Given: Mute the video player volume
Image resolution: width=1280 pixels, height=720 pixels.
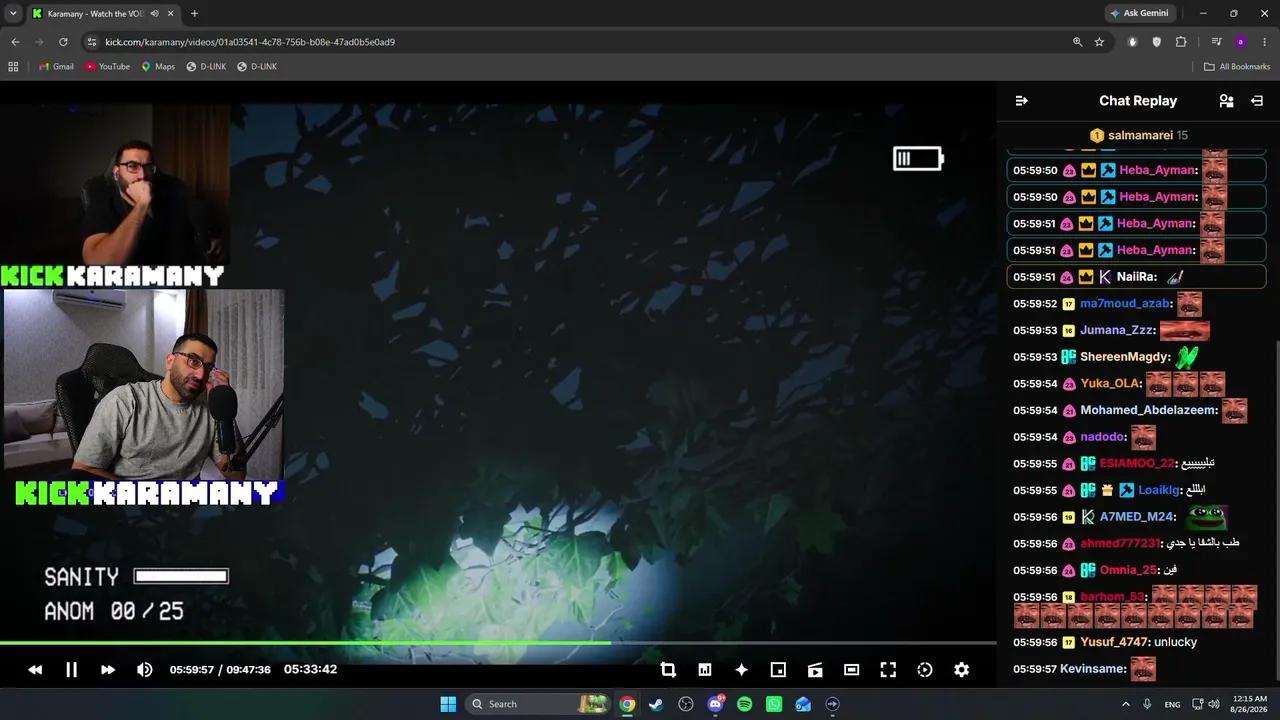Looking at the screenshot, I should click(x=145, y=670).
